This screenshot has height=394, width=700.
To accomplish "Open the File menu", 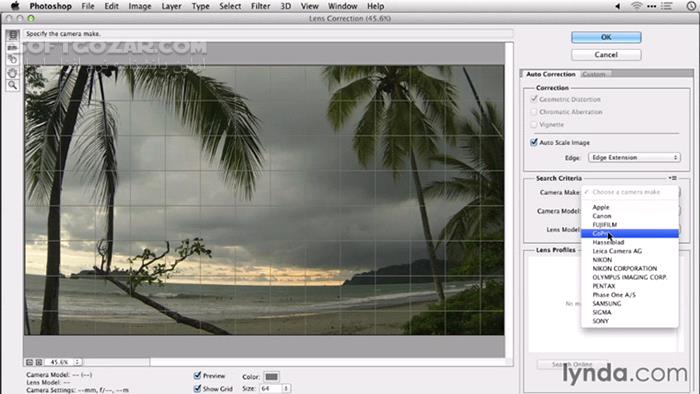I will (88, 6).
